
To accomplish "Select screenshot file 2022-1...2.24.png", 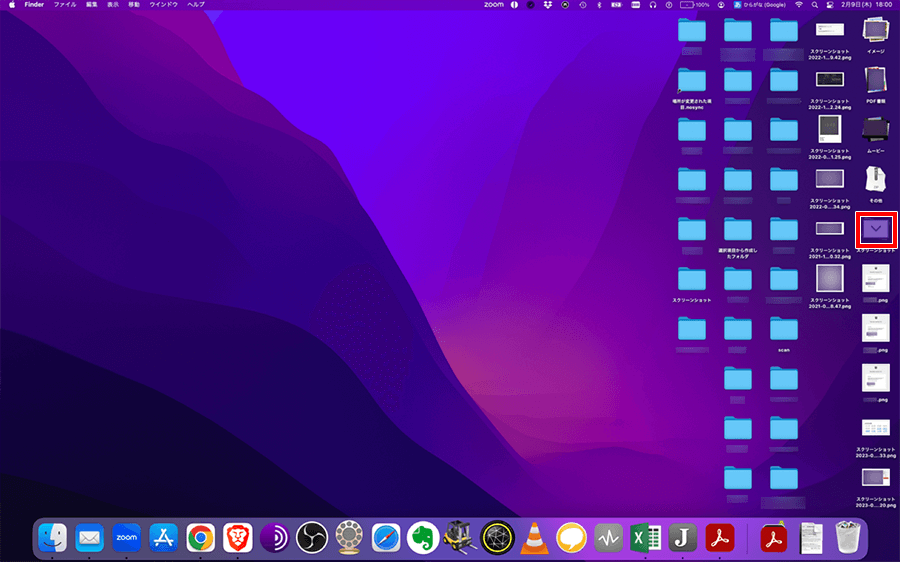I will [x=829, y=79].
